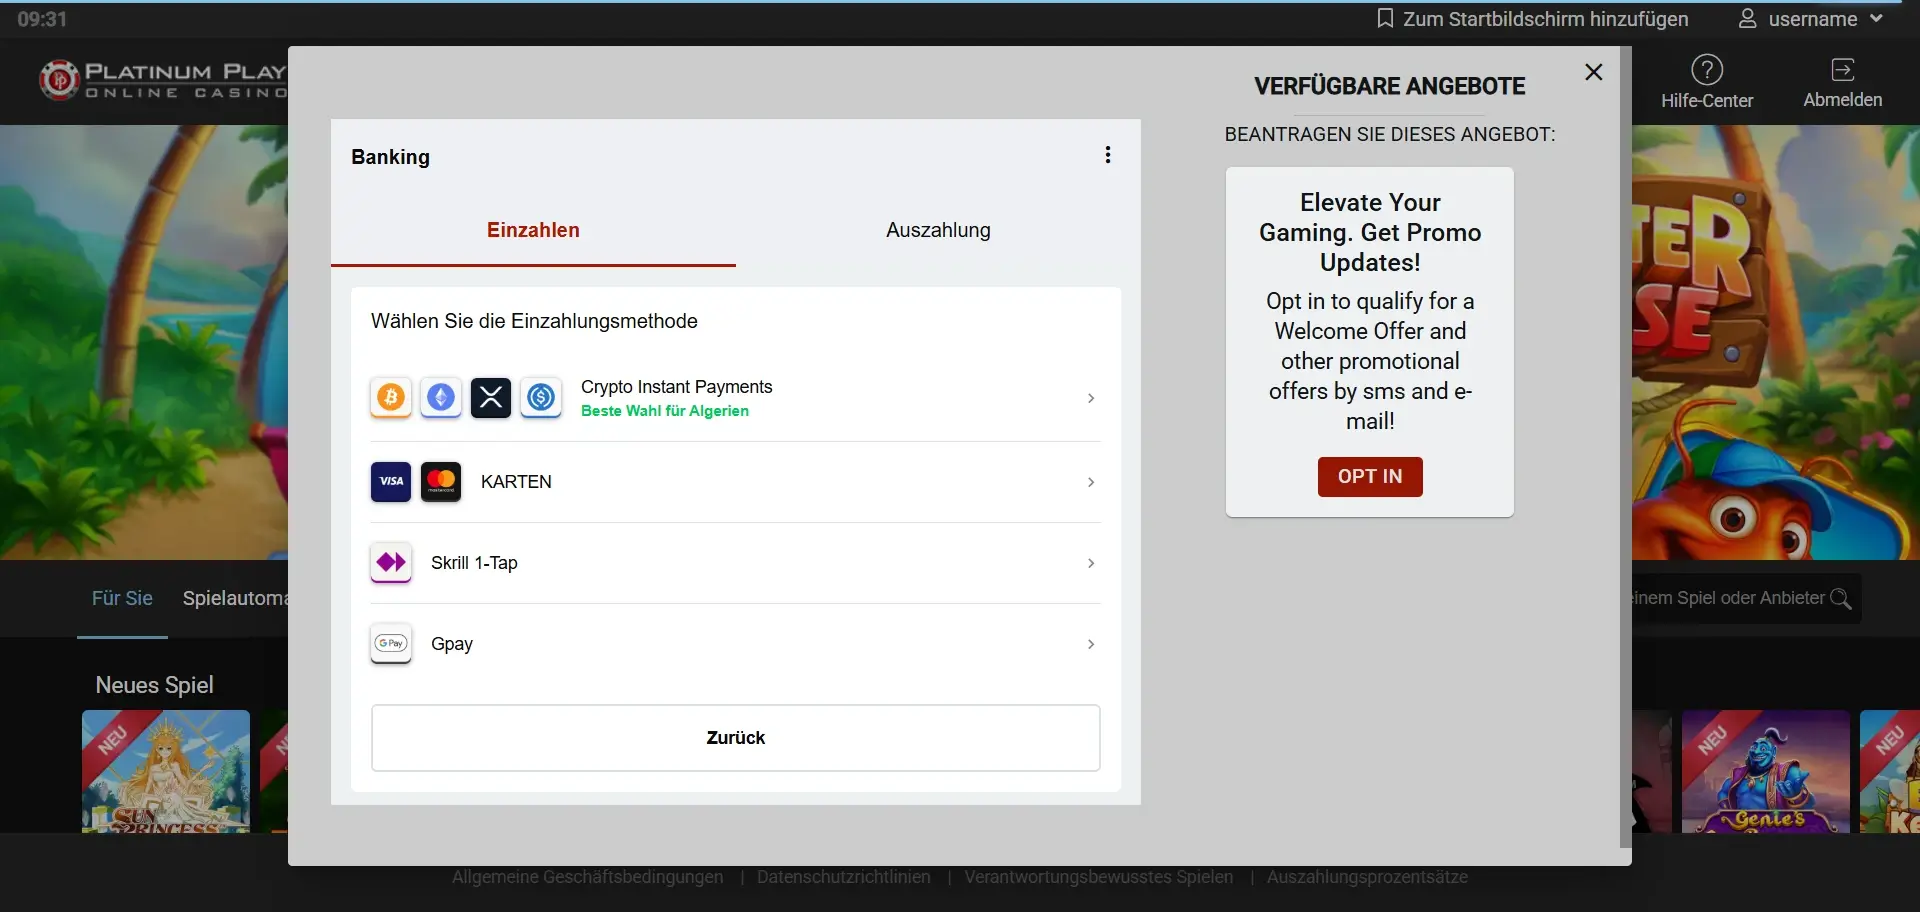Open Banking three-dot options menu
This screenshot has width=1920, height=912.
coord(1108,155)
